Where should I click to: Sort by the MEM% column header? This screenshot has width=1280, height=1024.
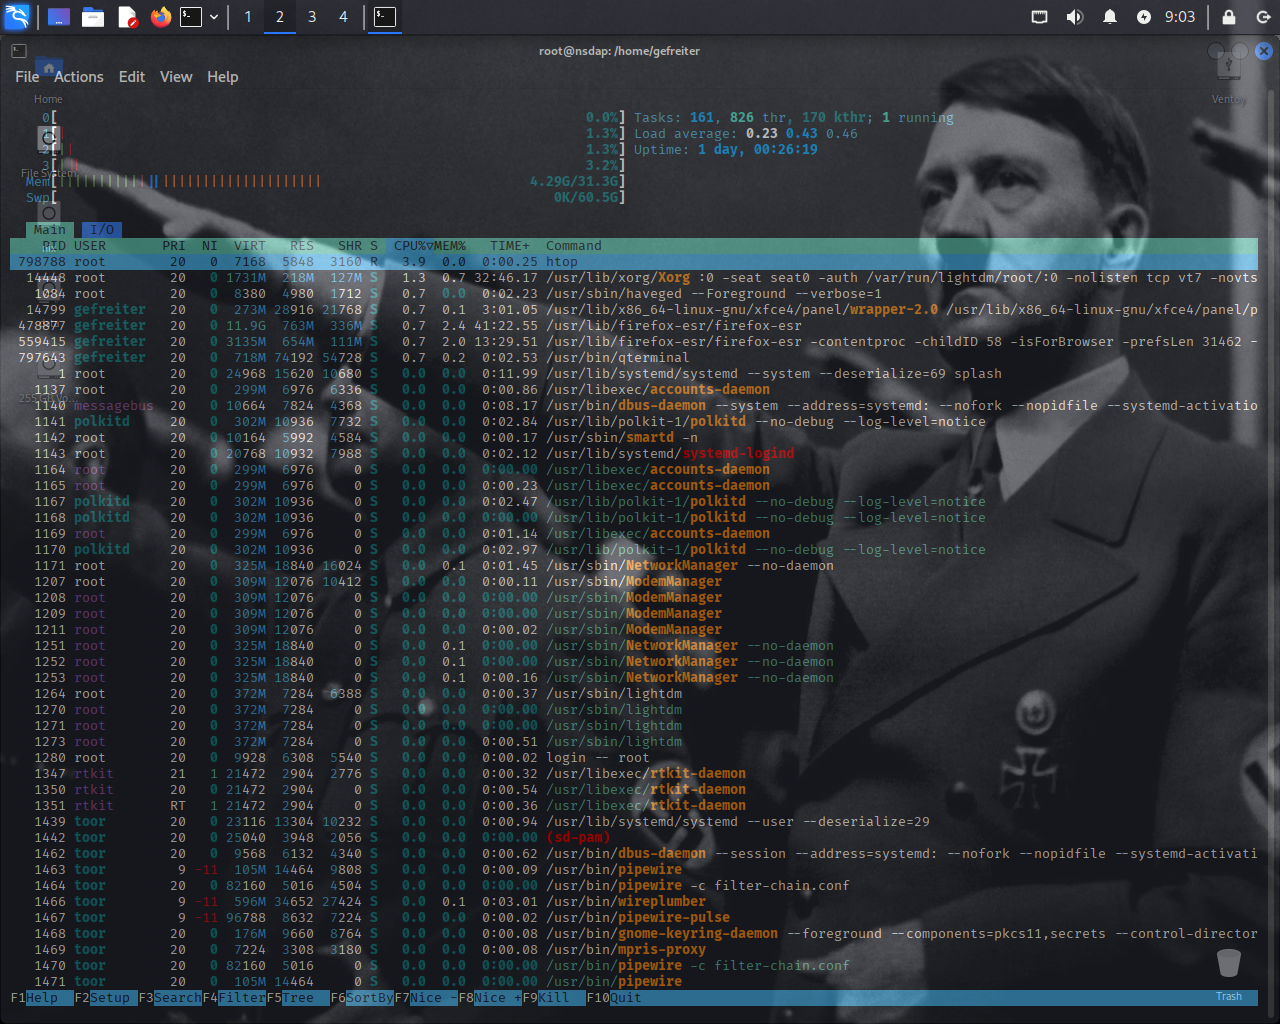[450, 246]
